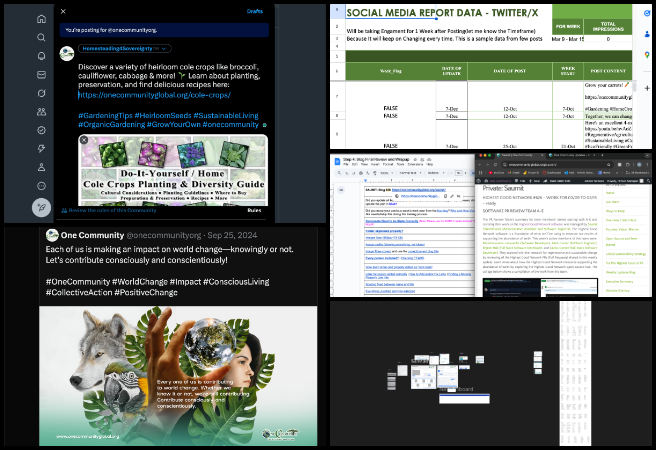Open the Help menu in Google Docs
Screen dimensions: 656x450
(430, 164)
